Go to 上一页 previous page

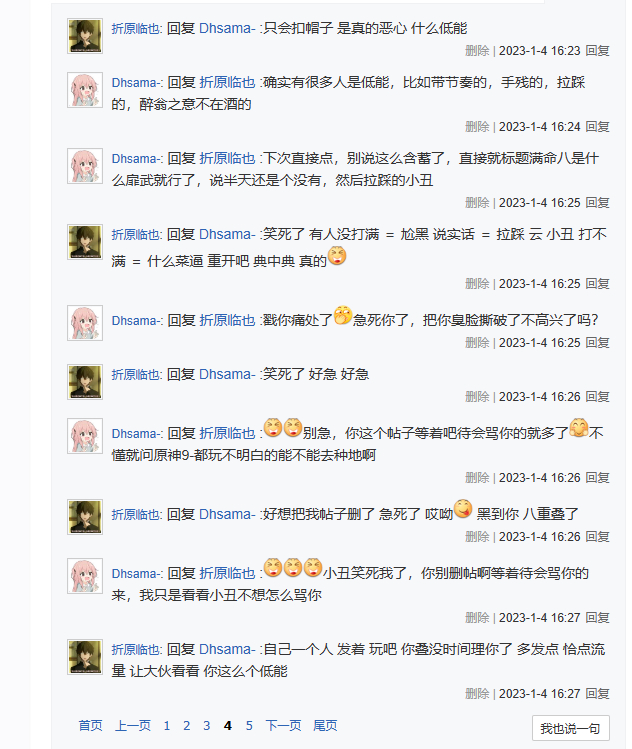(132, 726)
